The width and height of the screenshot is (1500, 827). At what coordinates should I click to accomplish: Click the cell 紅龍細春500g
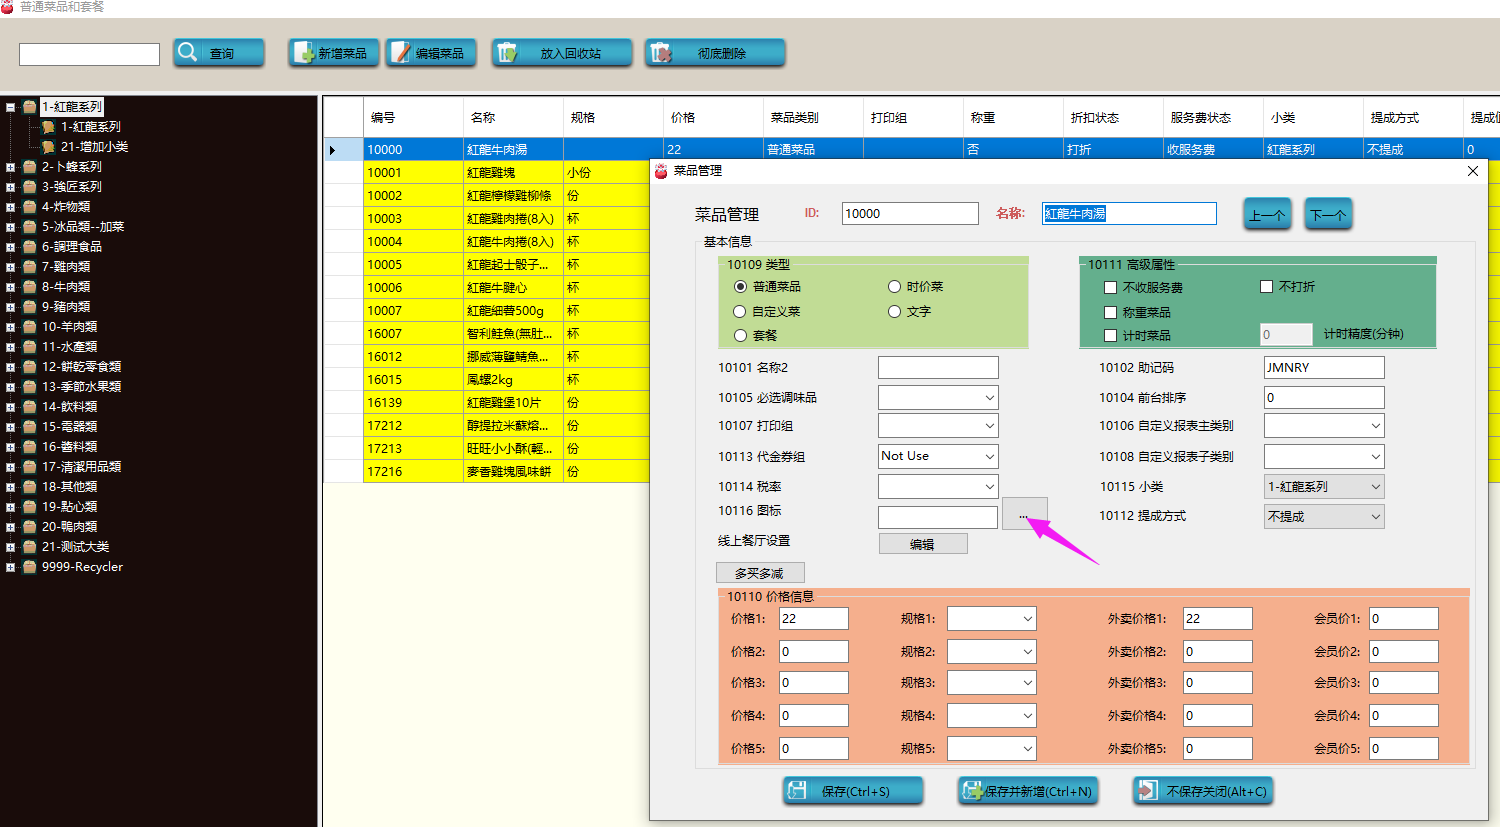pyautogui.click(x=513, y=310)
